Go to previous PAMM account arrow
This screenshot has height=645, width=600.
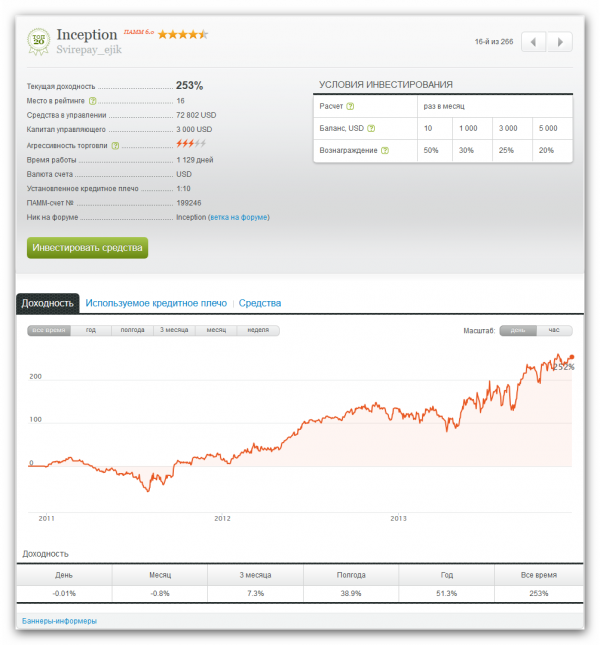click(533, 42)
